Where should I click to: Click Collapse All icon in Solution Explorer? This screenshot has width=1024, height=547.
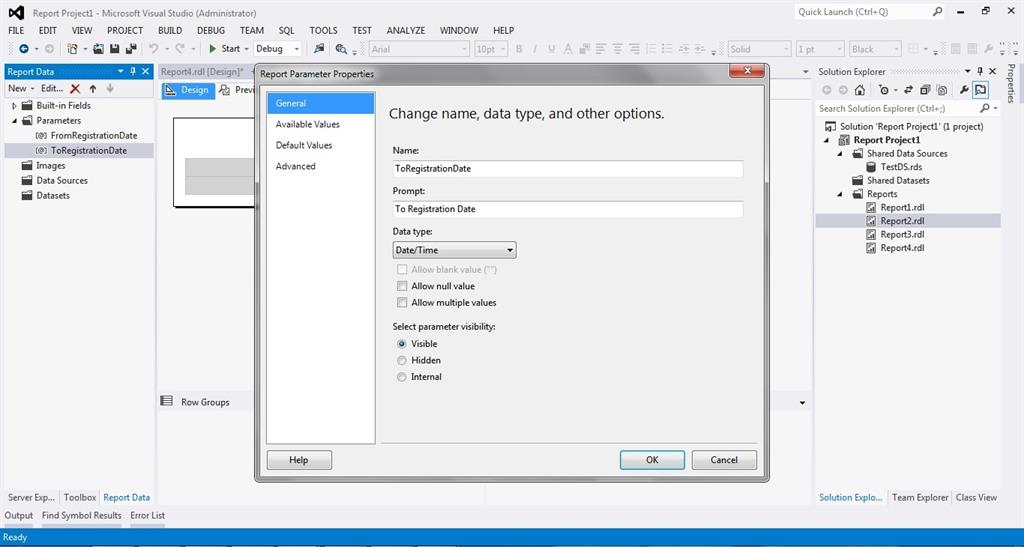coord(925,90)
